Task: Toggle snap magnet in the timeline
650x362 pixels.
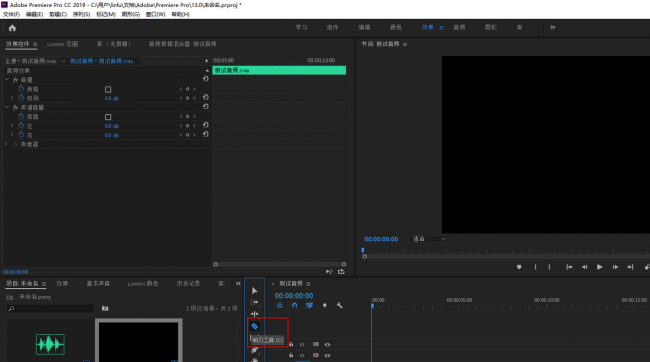Action: tap(294, 305)
